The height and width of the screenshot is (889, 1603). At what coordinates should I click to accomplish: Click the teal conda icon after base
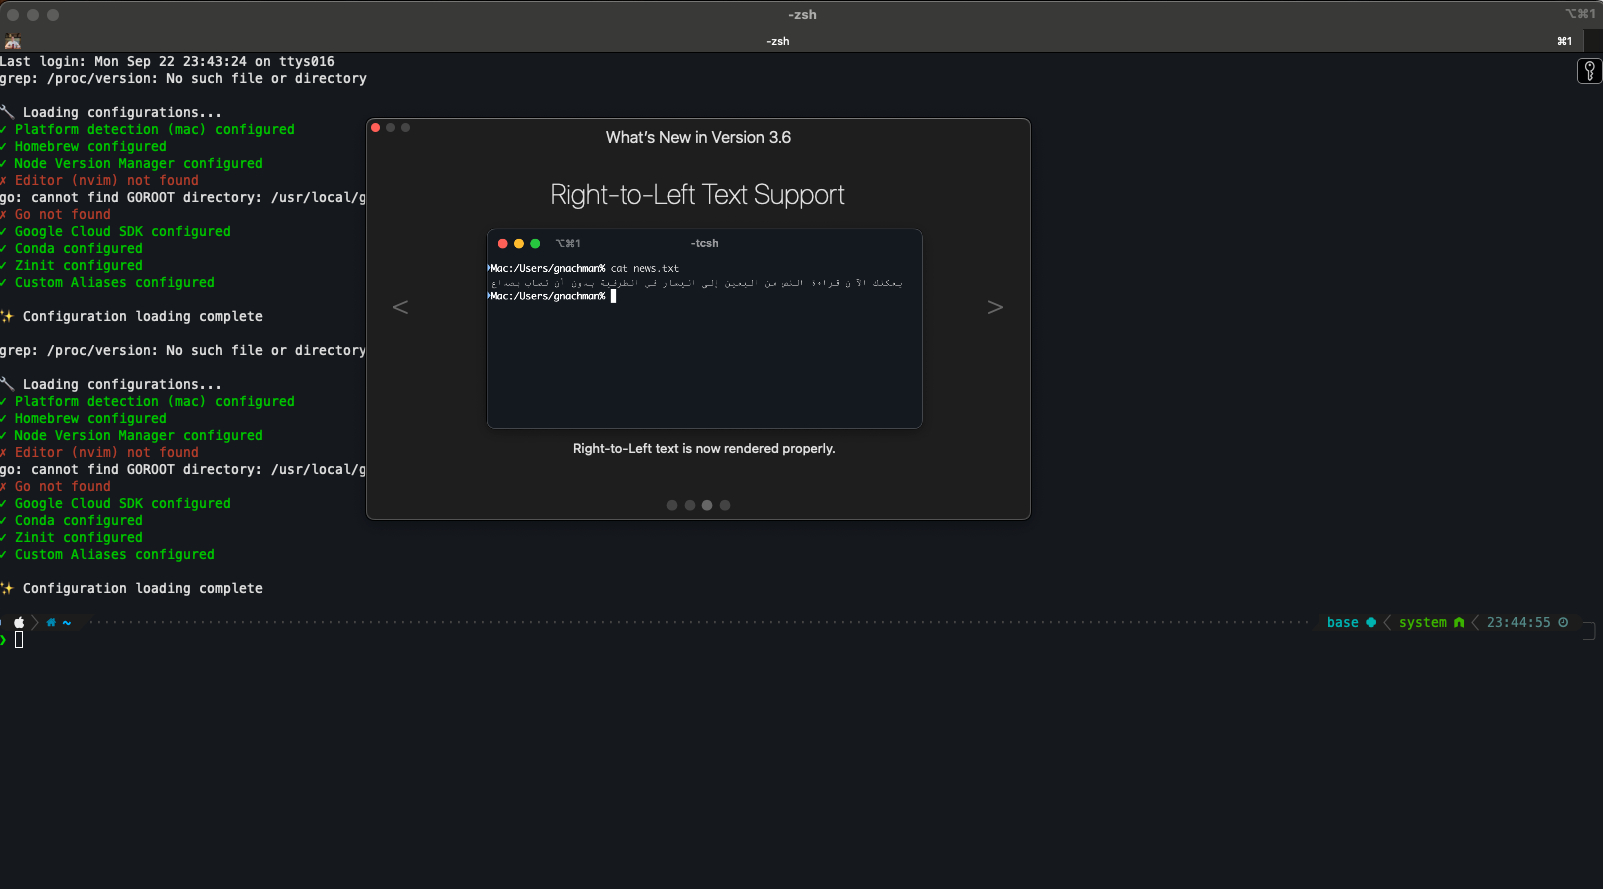click(1371, 622)
